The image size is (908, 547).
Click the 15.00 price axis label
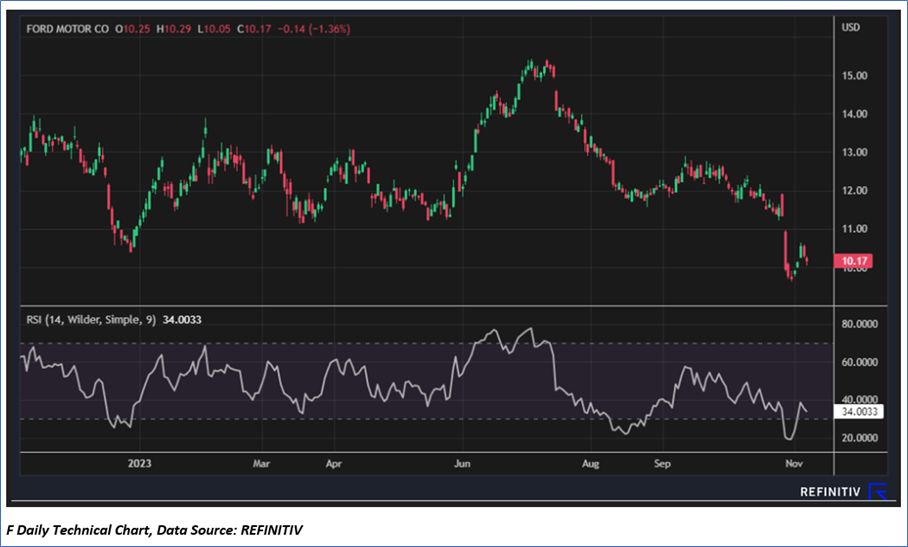(854, 76)
